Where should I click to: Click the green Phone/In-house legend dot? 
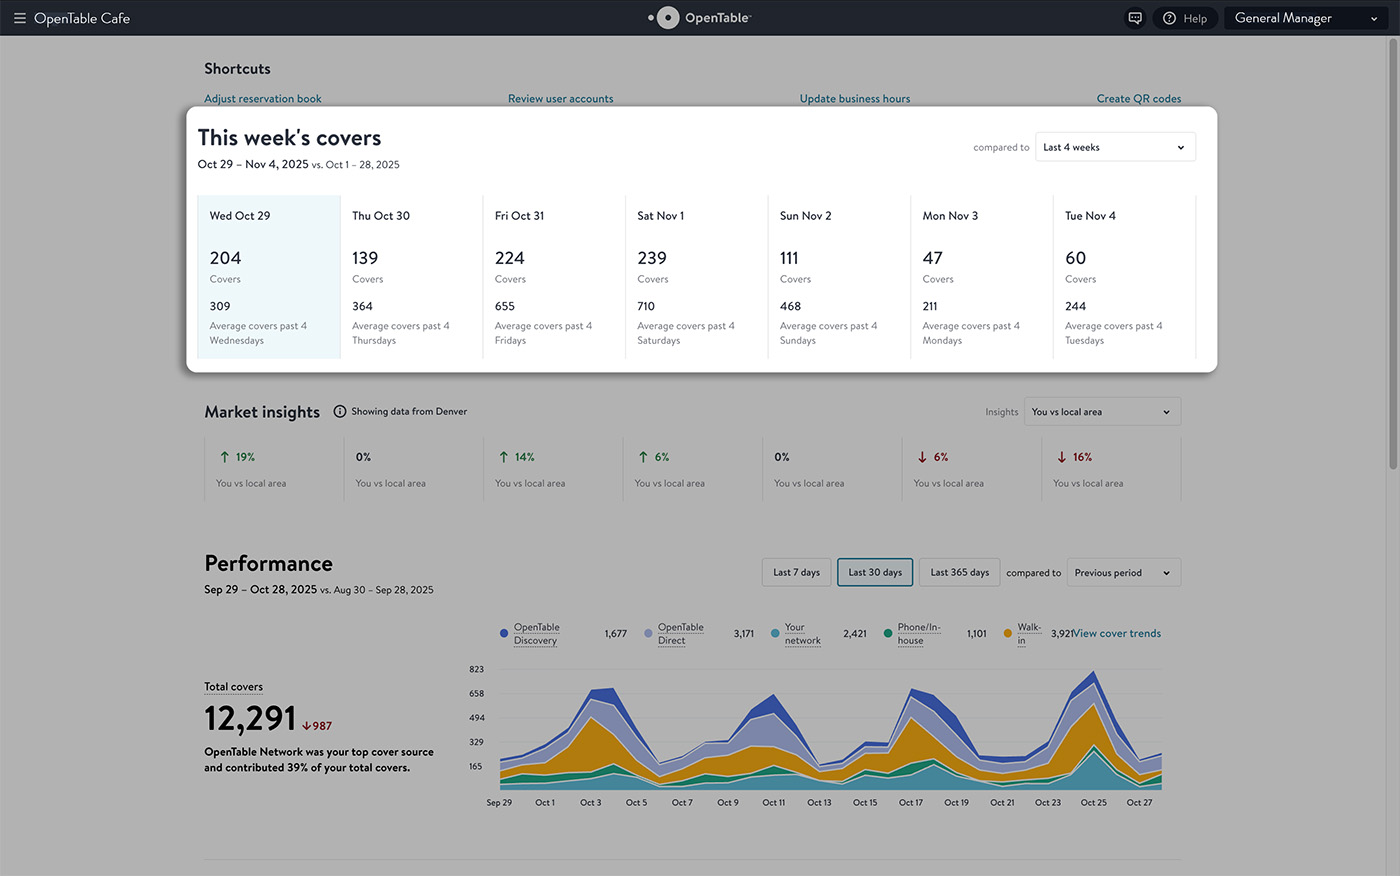(x=887, y=633)
